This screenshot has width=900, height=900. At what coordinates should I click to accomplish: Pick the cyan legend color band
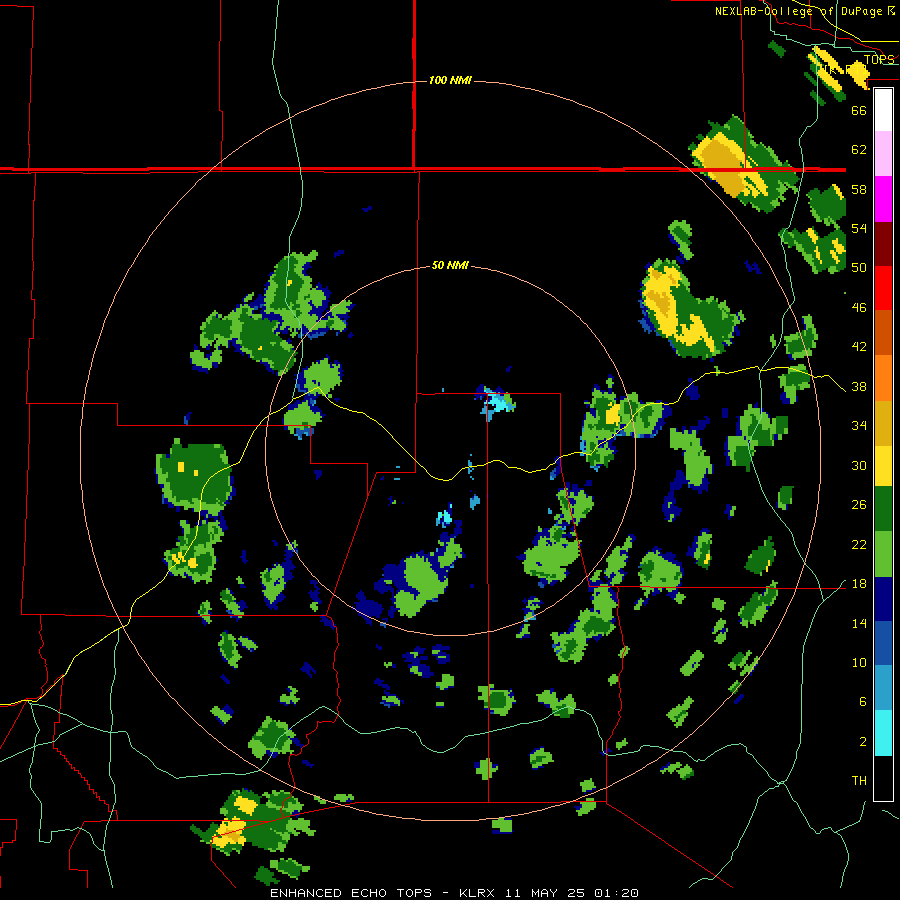point(883,733)
